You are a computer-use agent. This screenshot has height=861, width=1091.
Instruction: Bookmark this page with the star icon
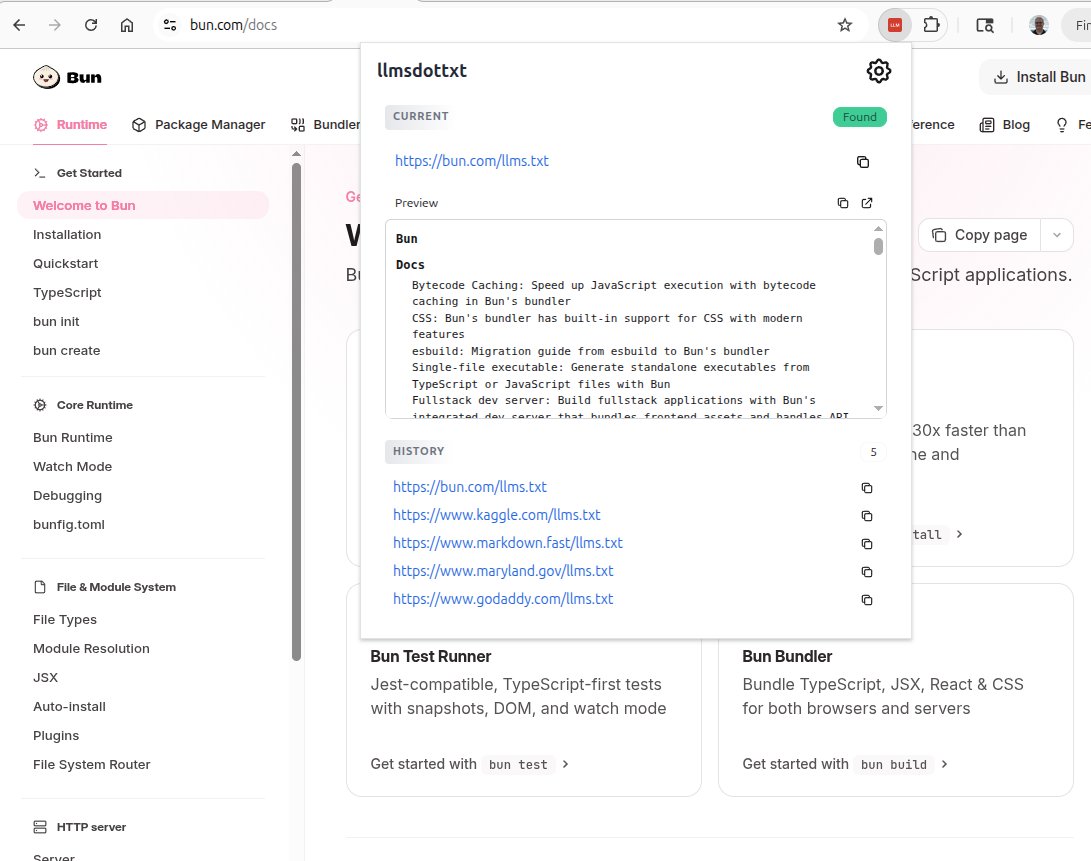[845, 26]
